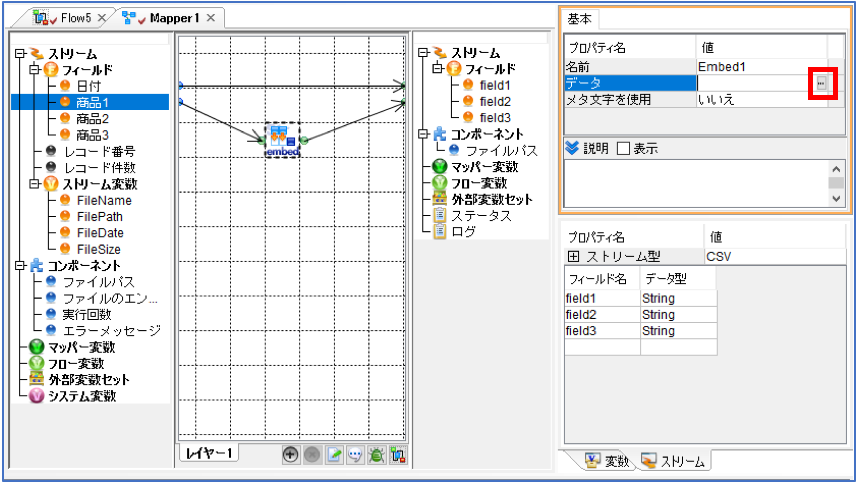
Task: Select the システム変数 node
Action: 82,396
